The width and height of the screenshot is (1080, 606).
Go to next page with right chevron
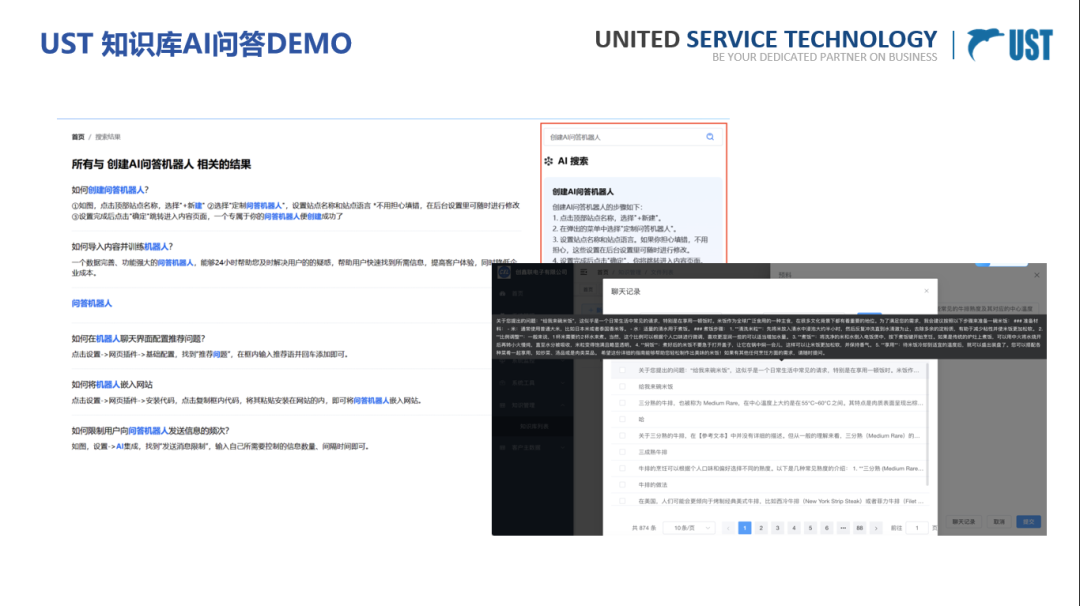coord(876,528)
